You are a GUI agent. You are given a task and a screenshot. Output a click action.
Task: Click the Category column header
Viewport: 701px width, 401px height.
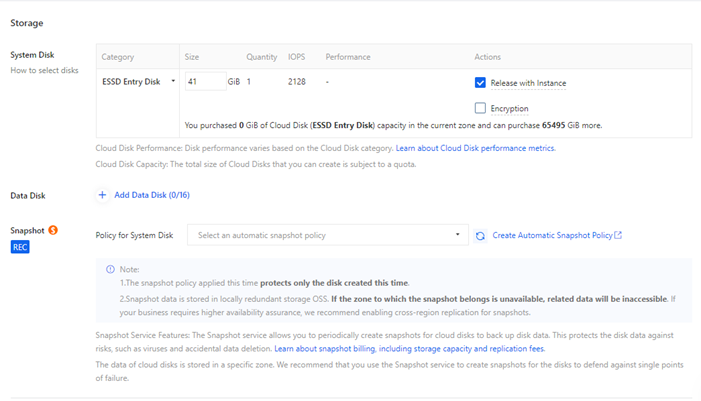coord(118,57)
